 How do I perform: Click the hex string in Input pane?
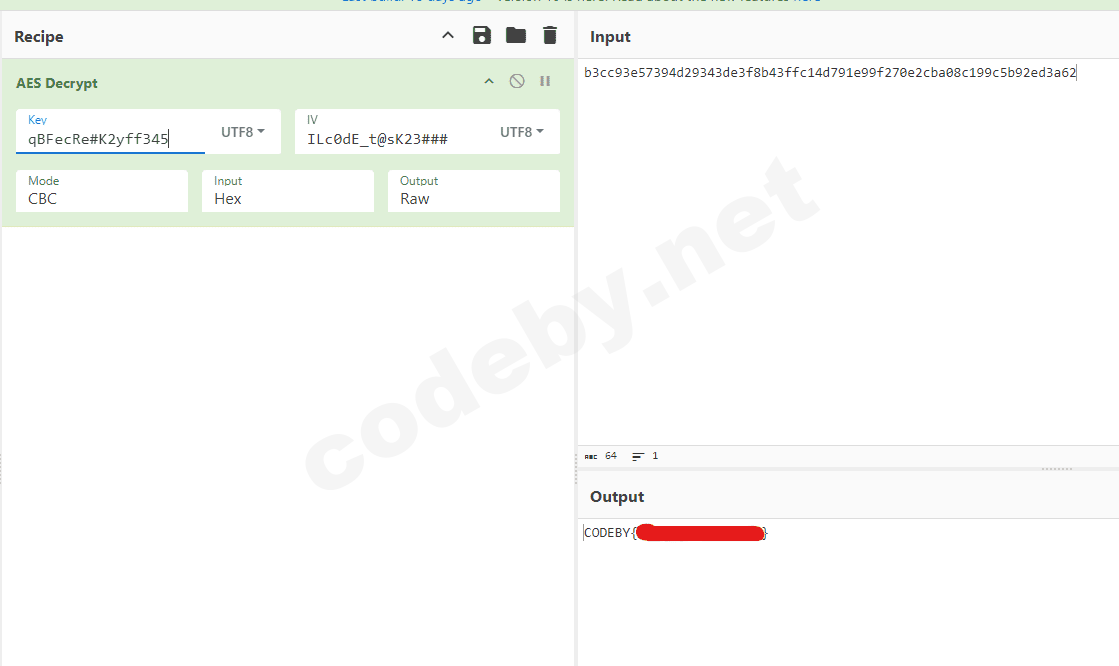tap(830, 73)
